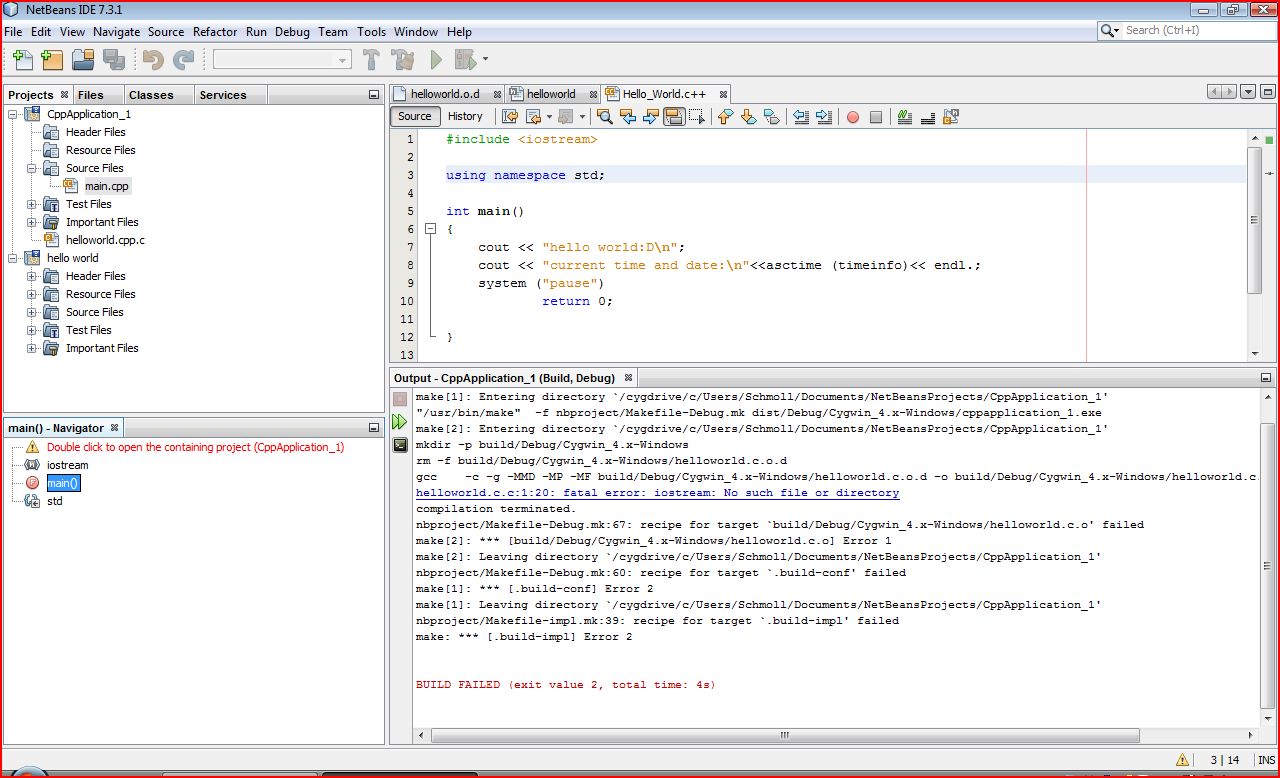This screenshot has height=778, width=1280.
Task: Toggle the Source view button
Action: [x=415, y=116]
